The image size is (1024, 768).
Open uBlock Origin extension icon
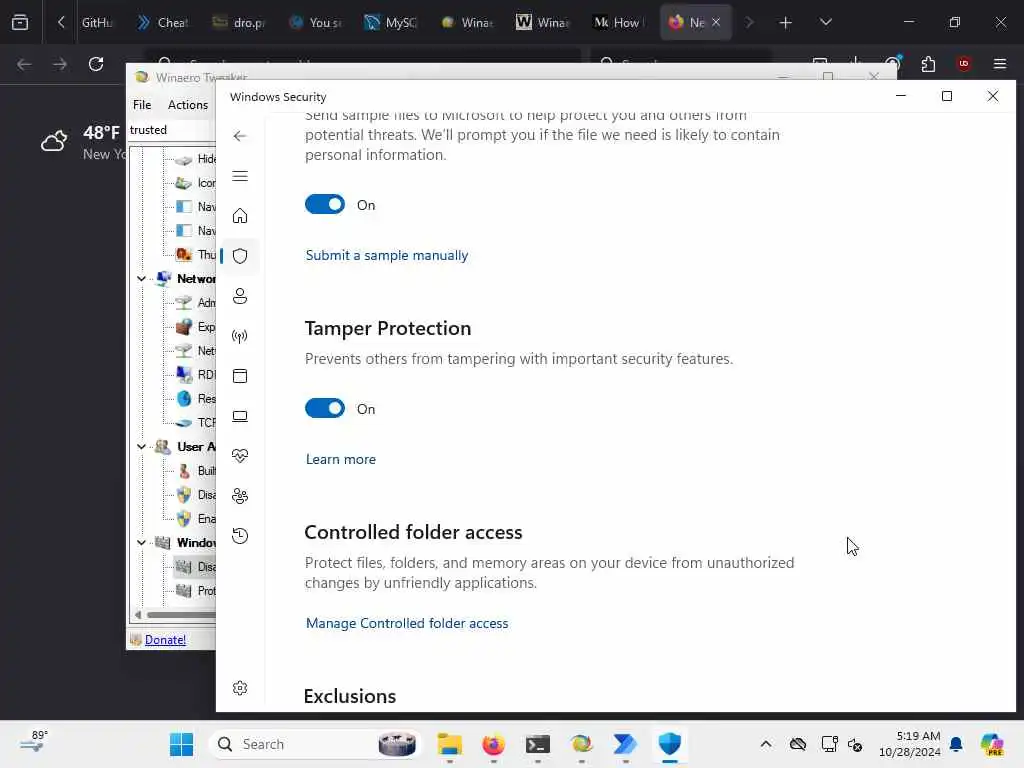tap(964, 64)
